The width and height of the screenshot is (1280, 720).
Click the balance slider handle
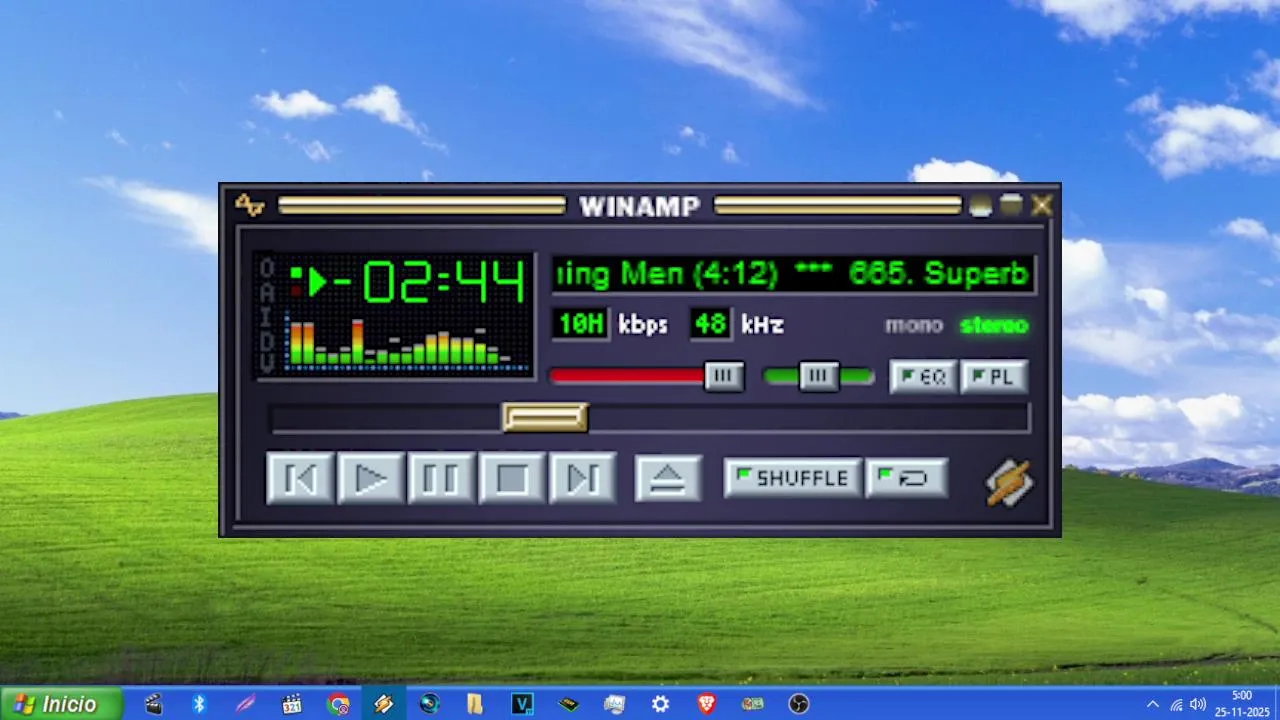[x=818, y=376]
